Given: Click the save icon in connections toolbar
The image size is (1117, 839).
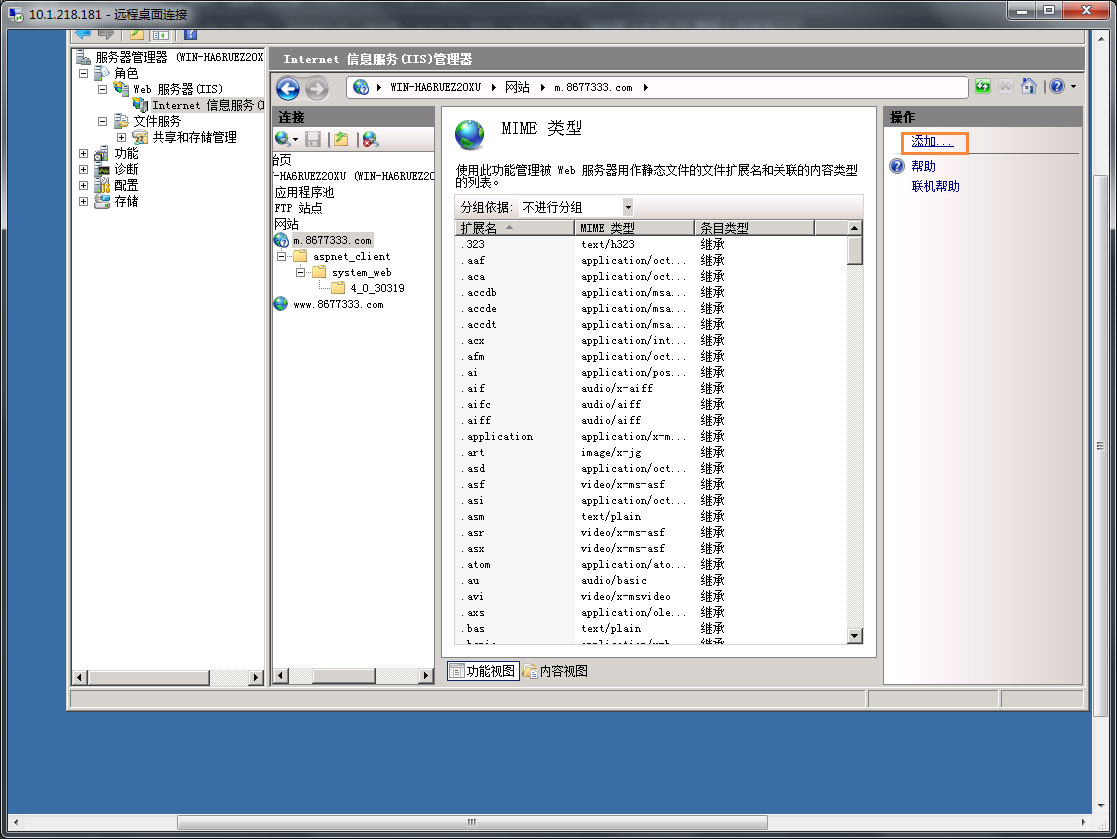Looking at the screenshot, I should [x=313, y=139].
